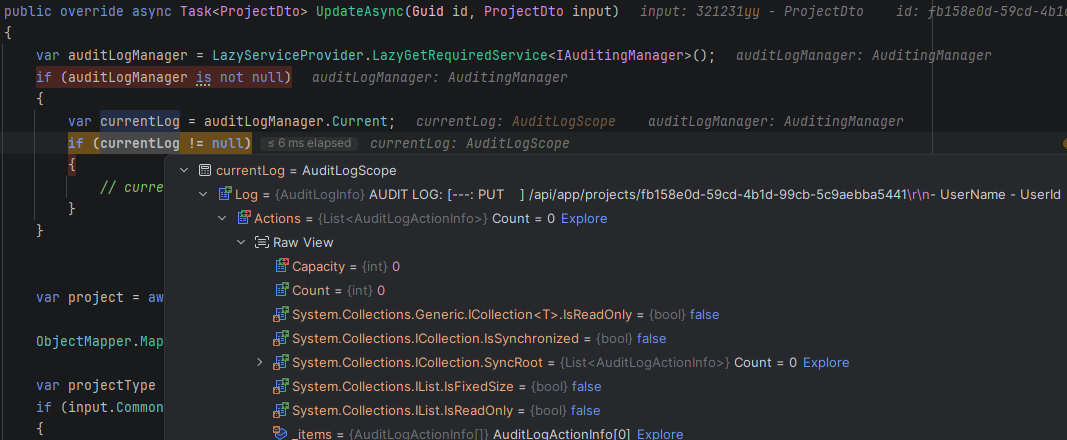The image size is (1067, 440).
Task: Click the currentLog variable icon
Action: tap(205, 171)
